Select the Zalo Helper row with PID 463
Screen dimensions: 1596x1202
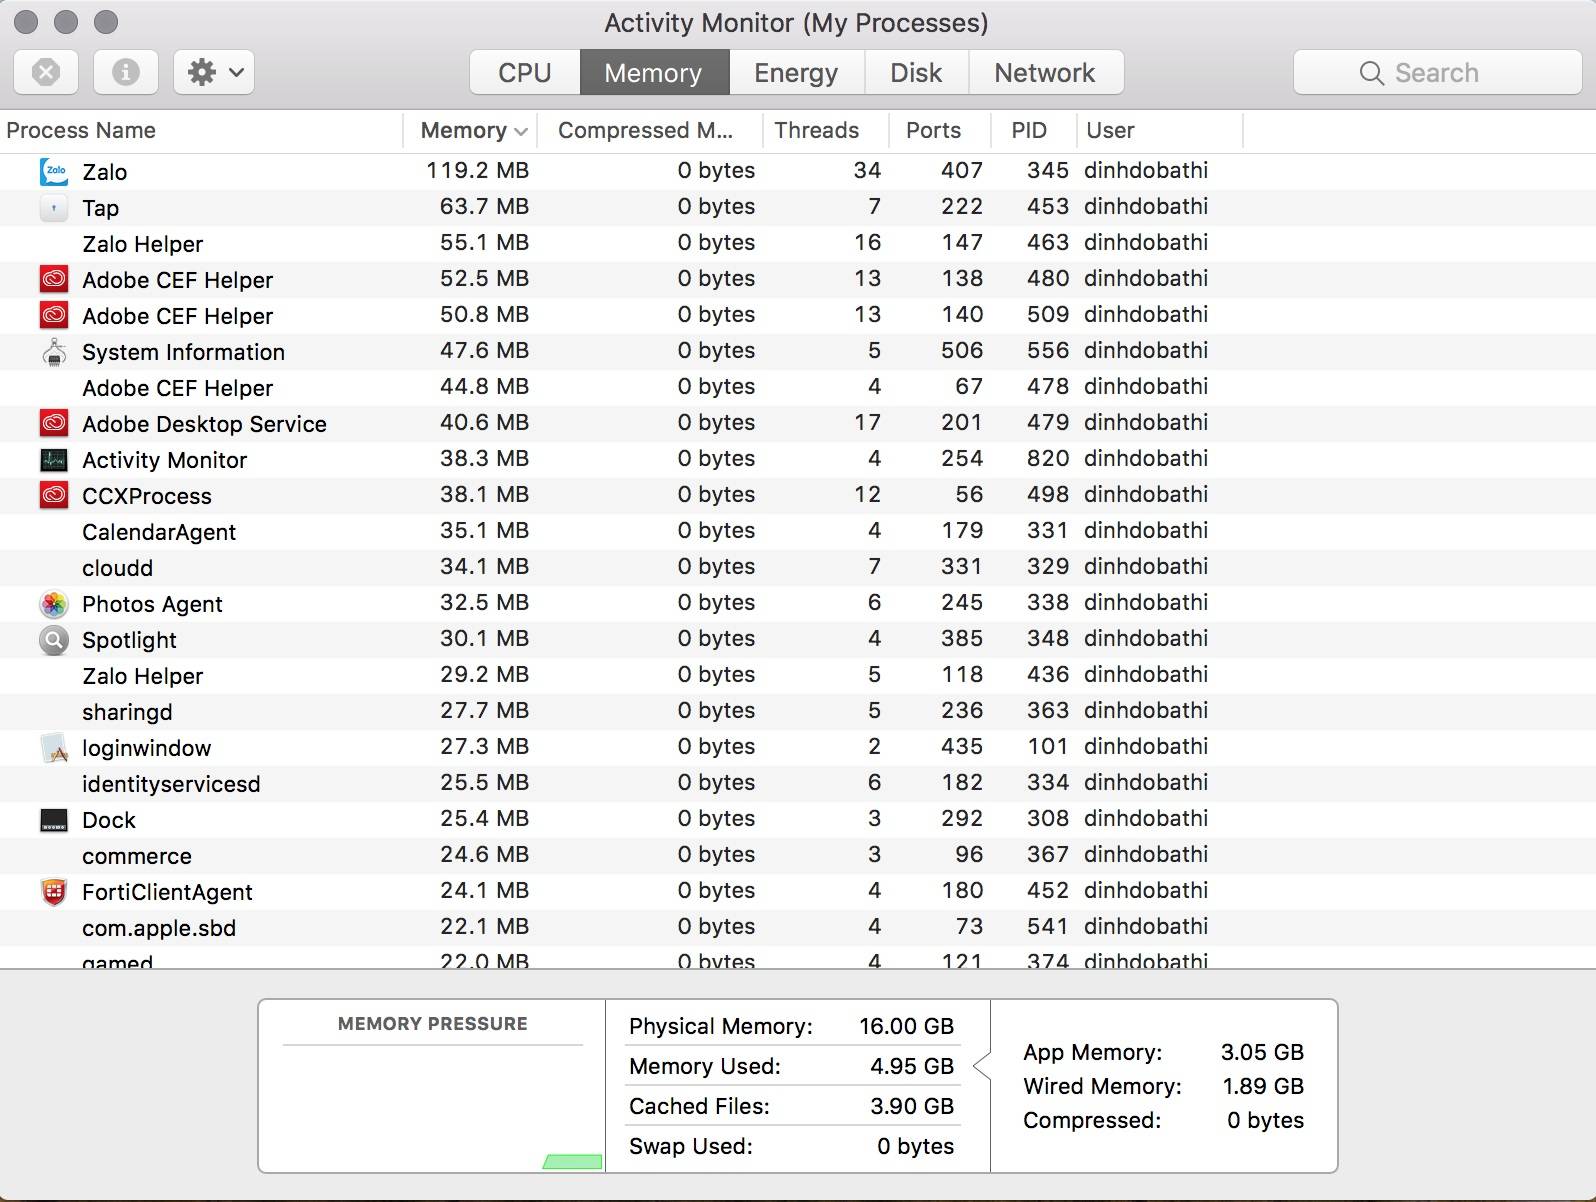(798, 243)
